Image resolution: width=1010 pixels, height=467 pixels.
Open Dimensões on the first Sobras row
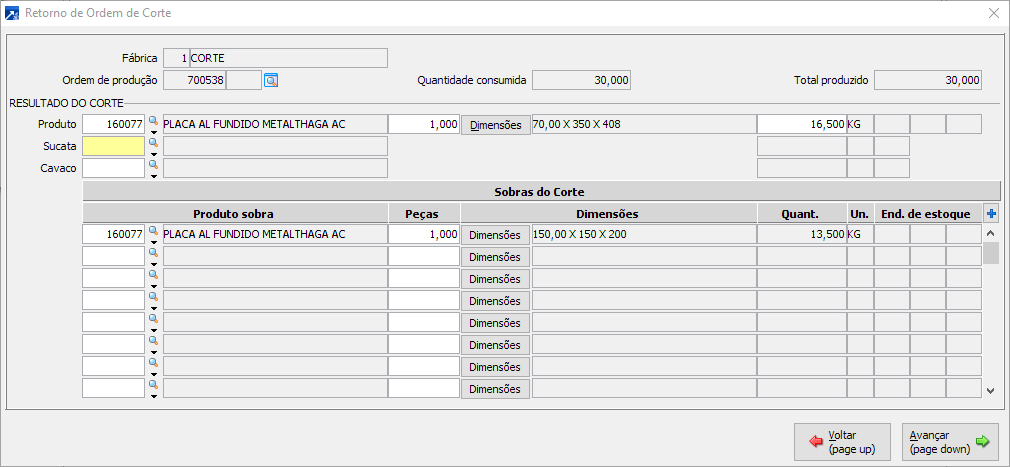[x=495, y=235]
